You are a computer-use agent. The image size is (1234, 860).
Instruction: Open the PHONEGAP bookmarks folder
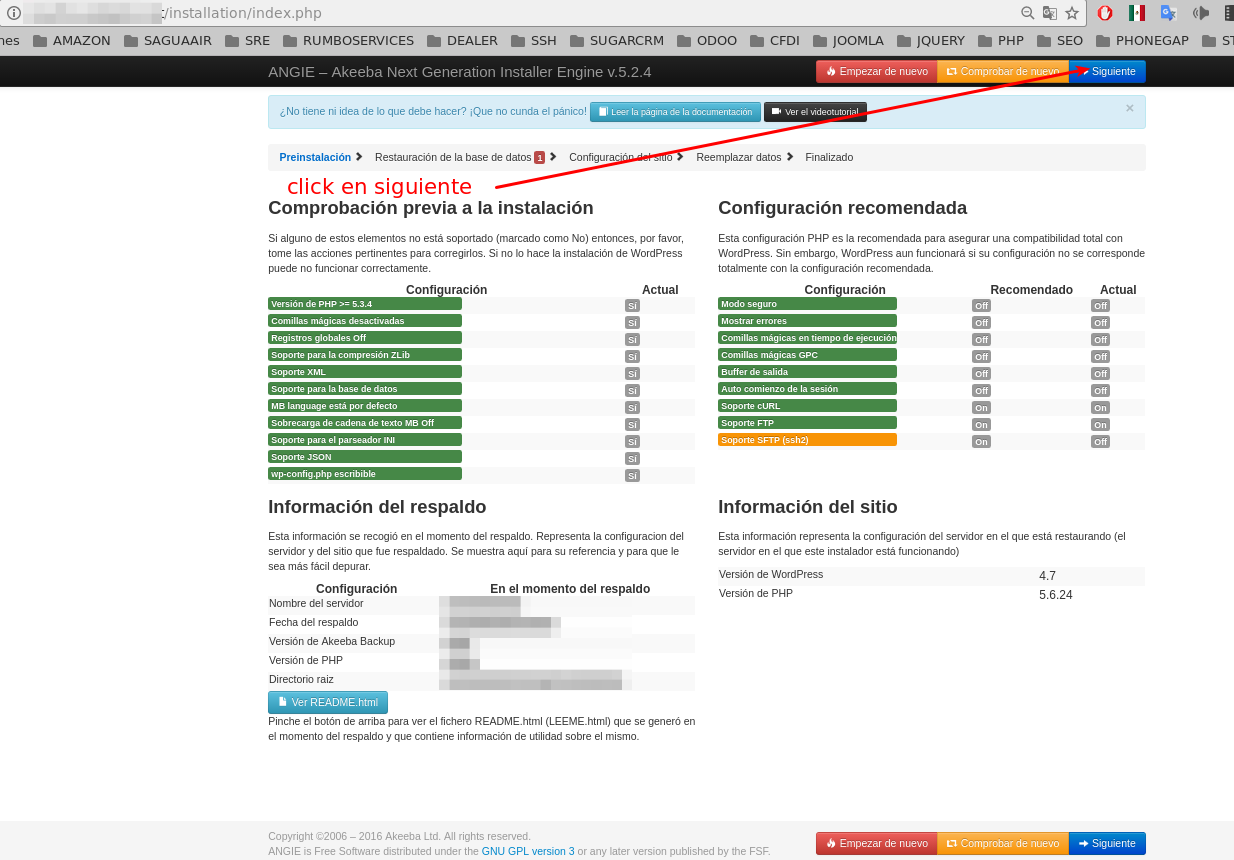click(x=1142, y=41)
